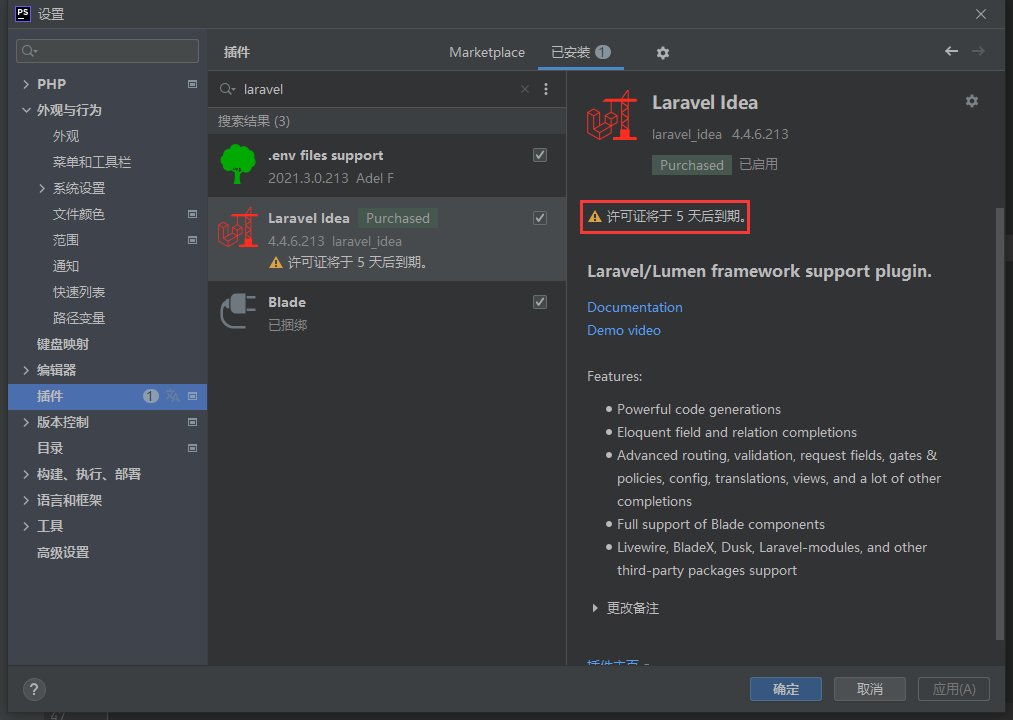Click the update count badge on 插件
Image resolution: width=1013 pixels, height=720 pixels.
151,396
